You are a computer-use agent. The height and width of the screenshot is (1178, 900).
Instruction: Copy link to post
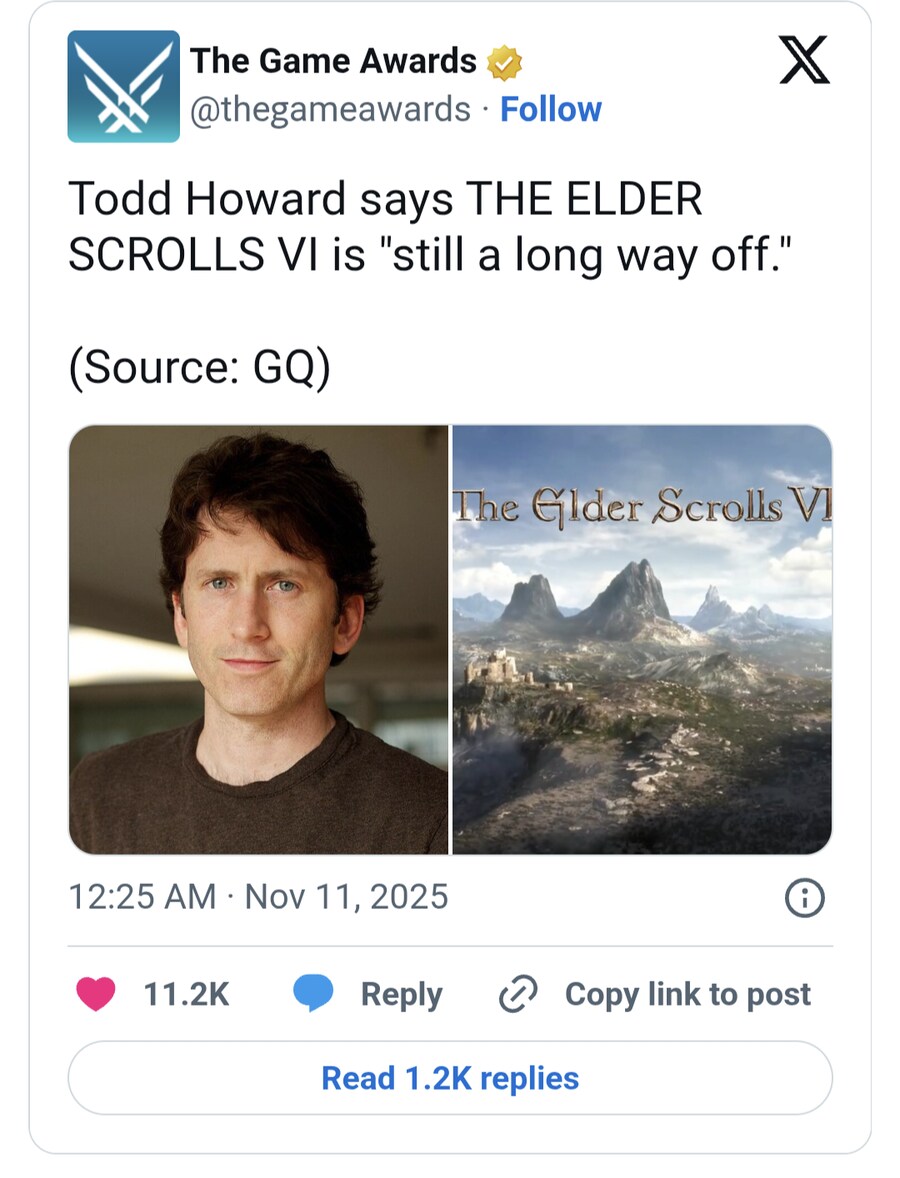coord(688,994)
